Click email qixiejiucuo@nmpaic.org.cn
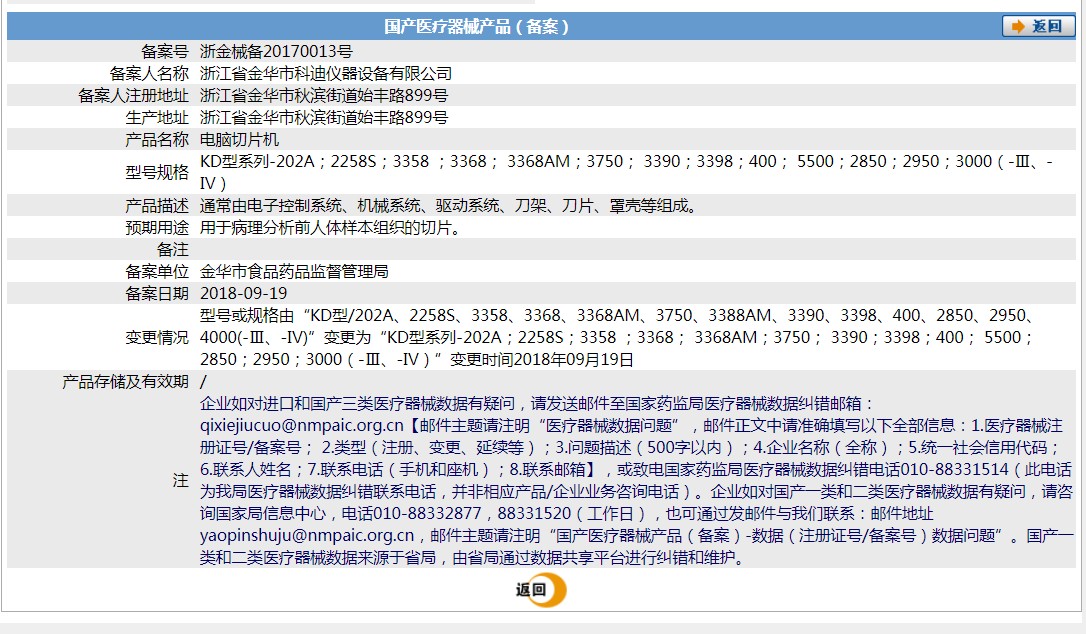 [x=301, y=425]
